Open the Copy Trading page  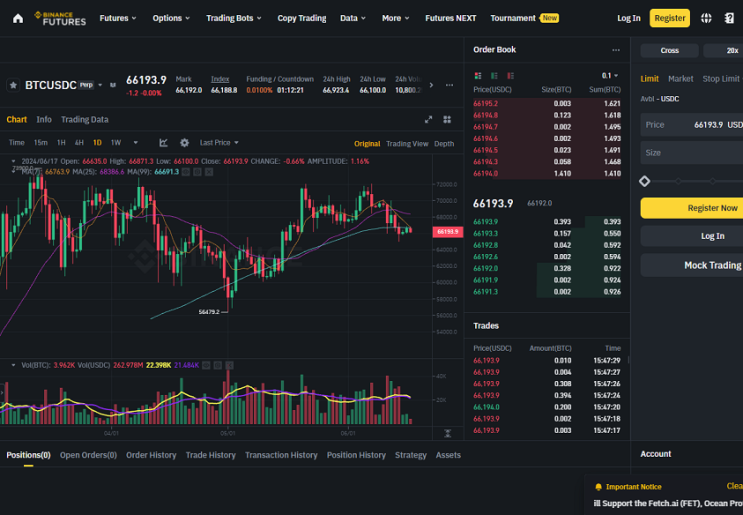point(302,18)
